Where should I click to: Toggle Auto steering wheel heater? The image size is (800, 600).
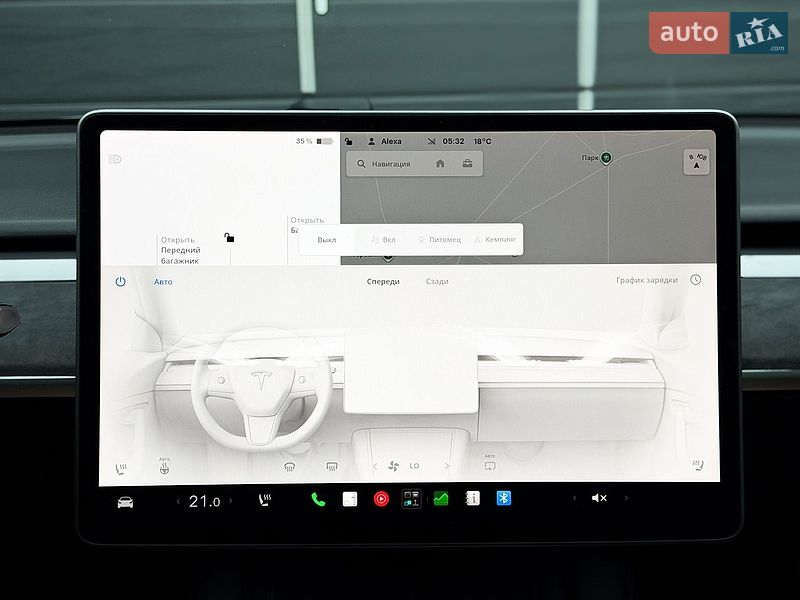[164, 466]
